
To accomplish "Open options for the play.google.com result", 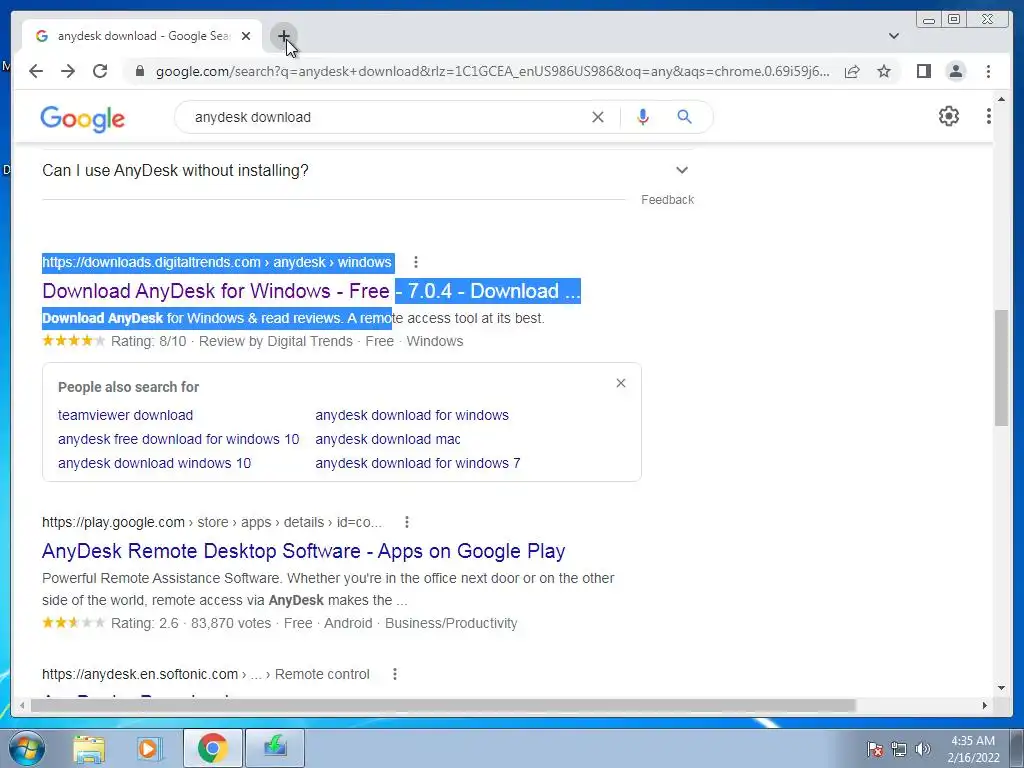I will click(407, 522).
